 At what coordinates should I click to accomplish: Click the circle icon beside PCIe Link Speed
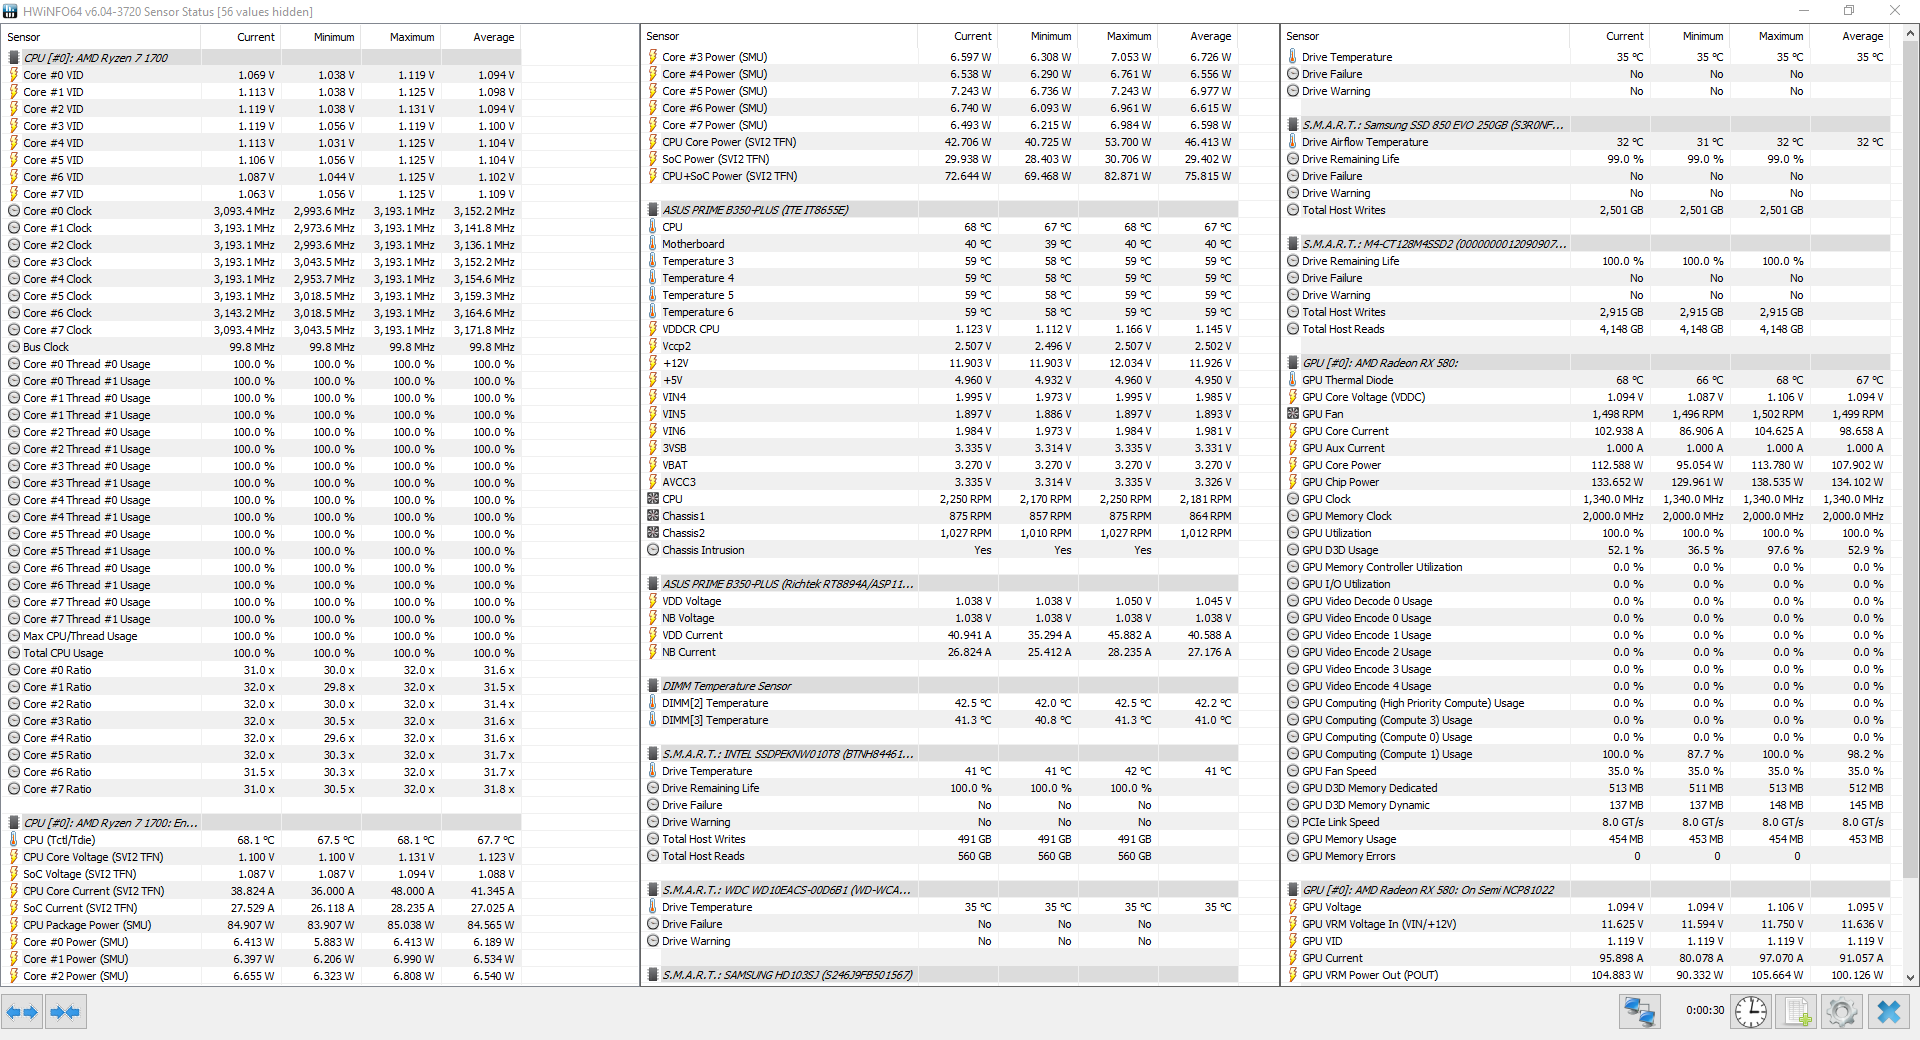(x=1293, y=822)
